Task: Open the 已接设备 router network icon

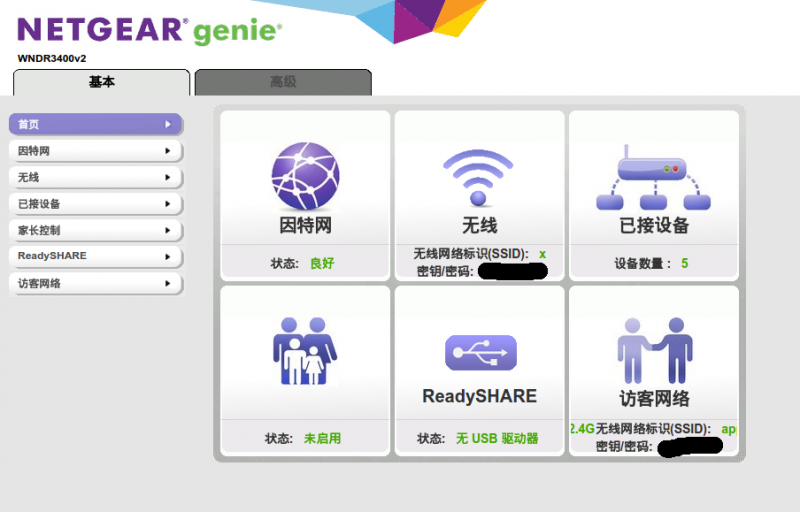Action: 653,177
